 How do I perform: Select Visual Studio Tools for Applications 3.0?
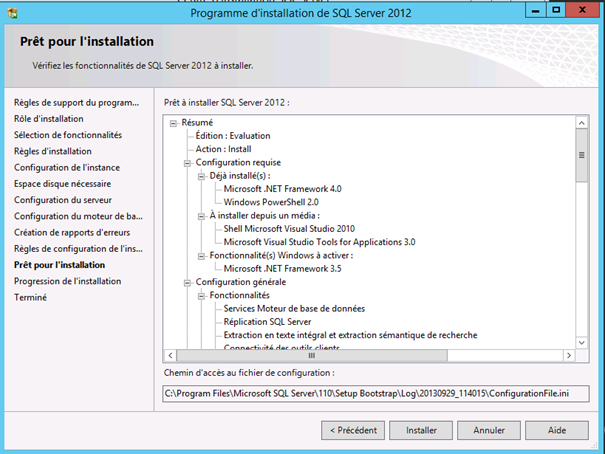click(x=319, y=242)
